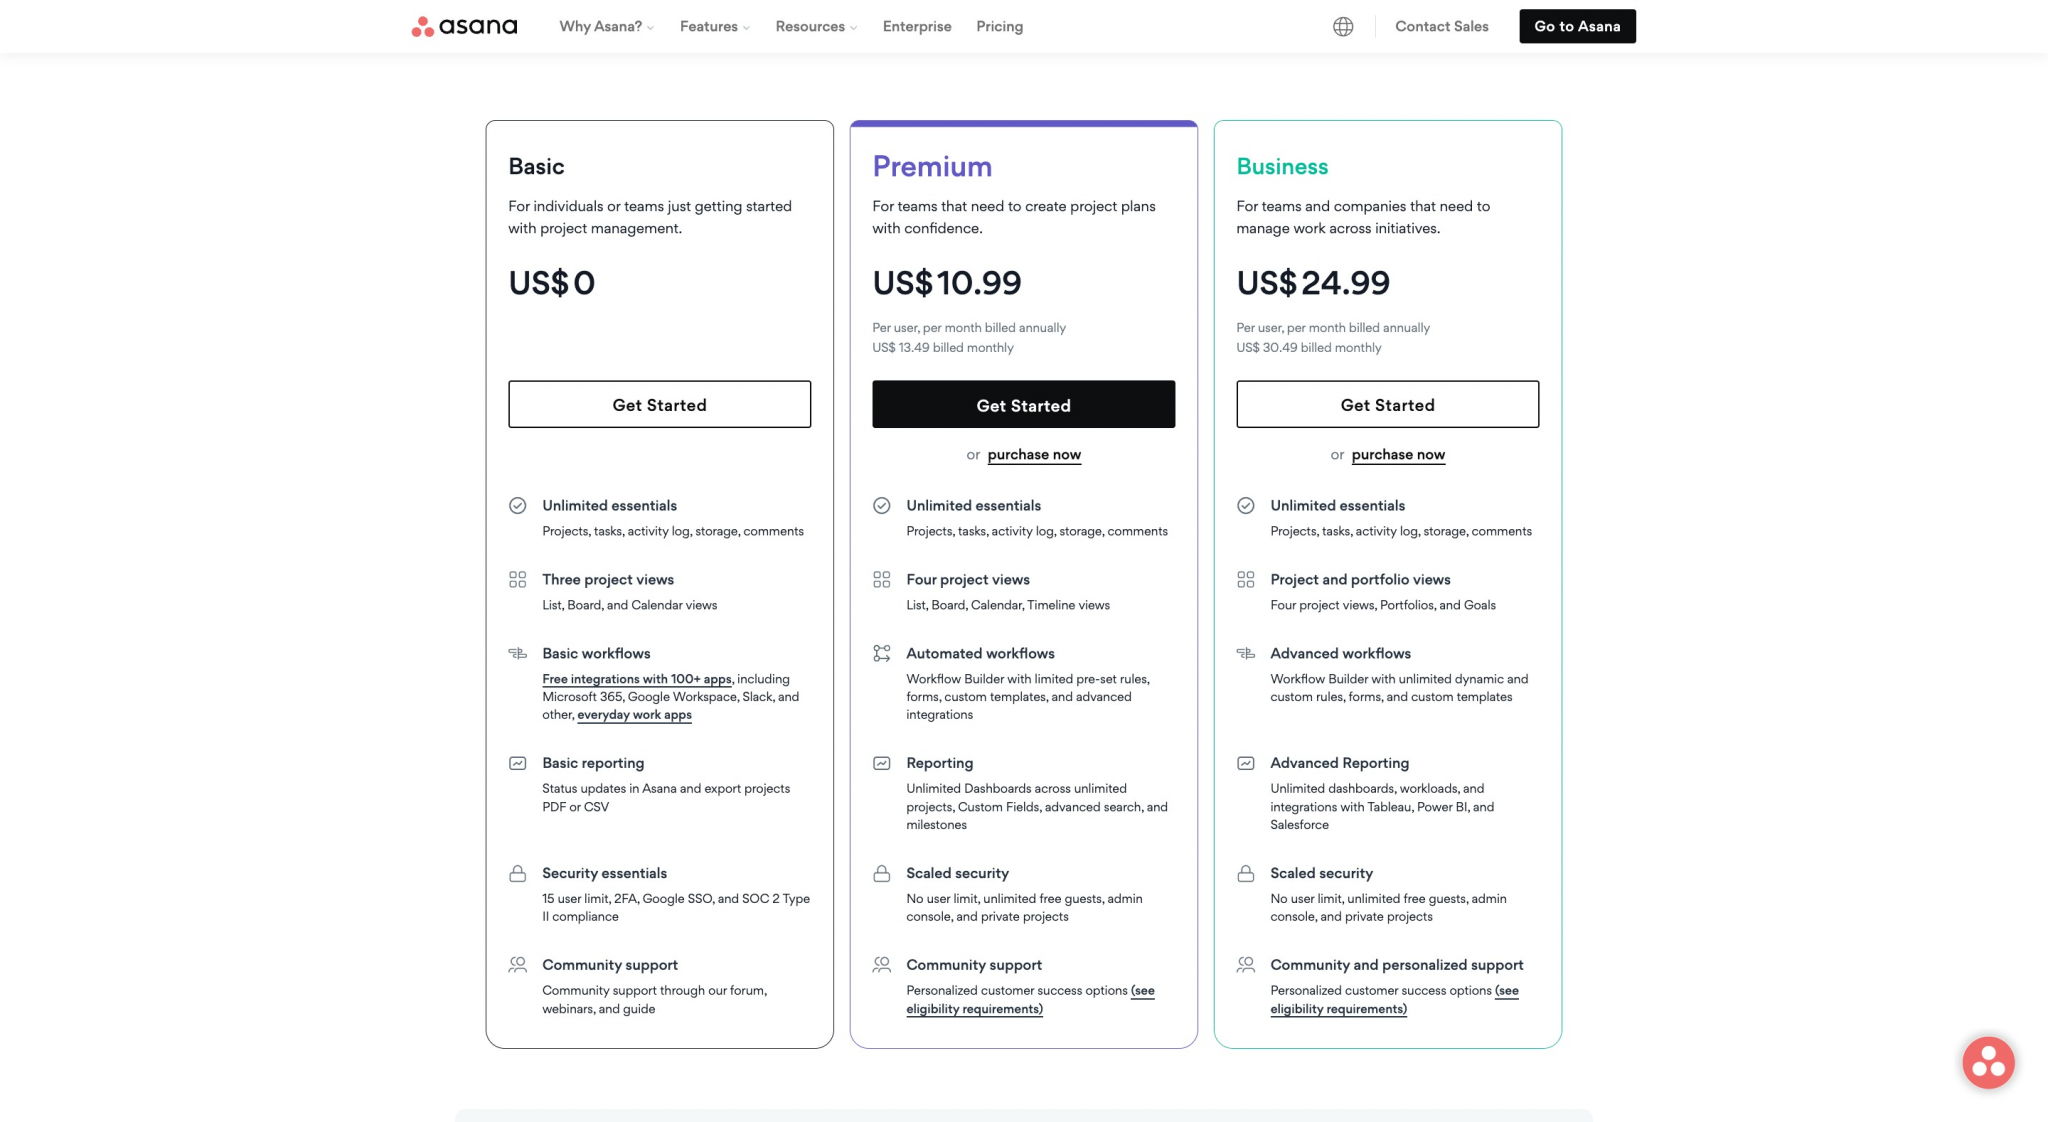Click the Basic plan checkmark icon
The image size is (2048, 1122).
(x=517, y=506)
